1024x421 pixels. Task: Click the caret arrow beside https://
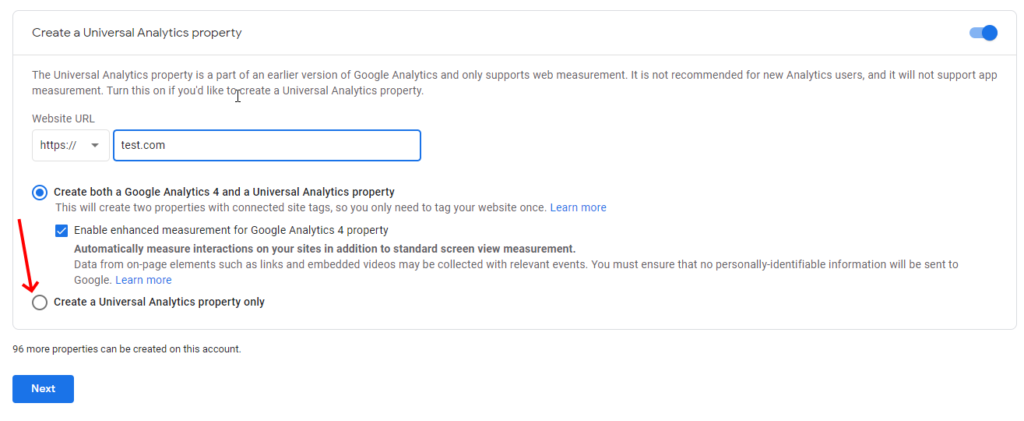click(95, 146)
